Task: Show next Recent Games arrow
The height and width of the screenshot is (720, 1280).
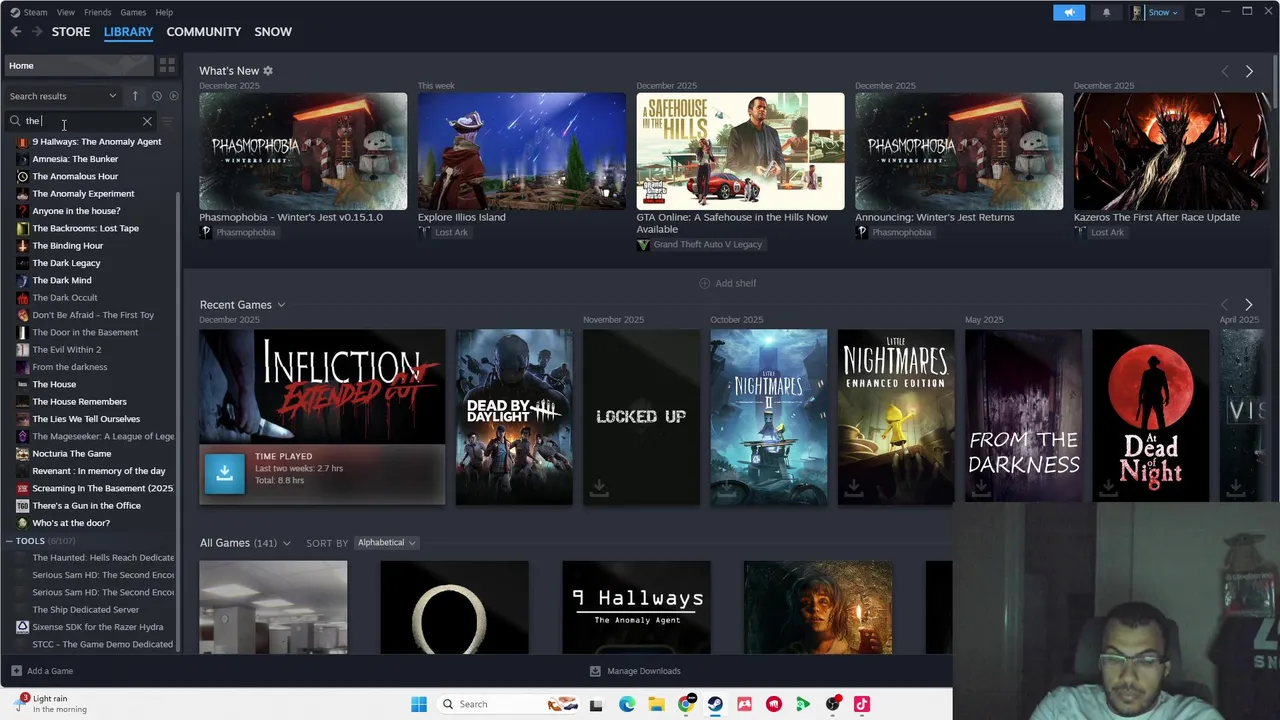Action: 1248,304
